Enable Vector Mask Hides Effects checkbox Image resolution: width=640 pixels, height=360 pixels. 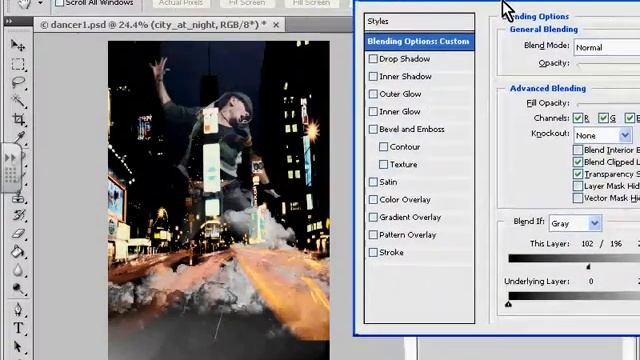coord(578,198)
